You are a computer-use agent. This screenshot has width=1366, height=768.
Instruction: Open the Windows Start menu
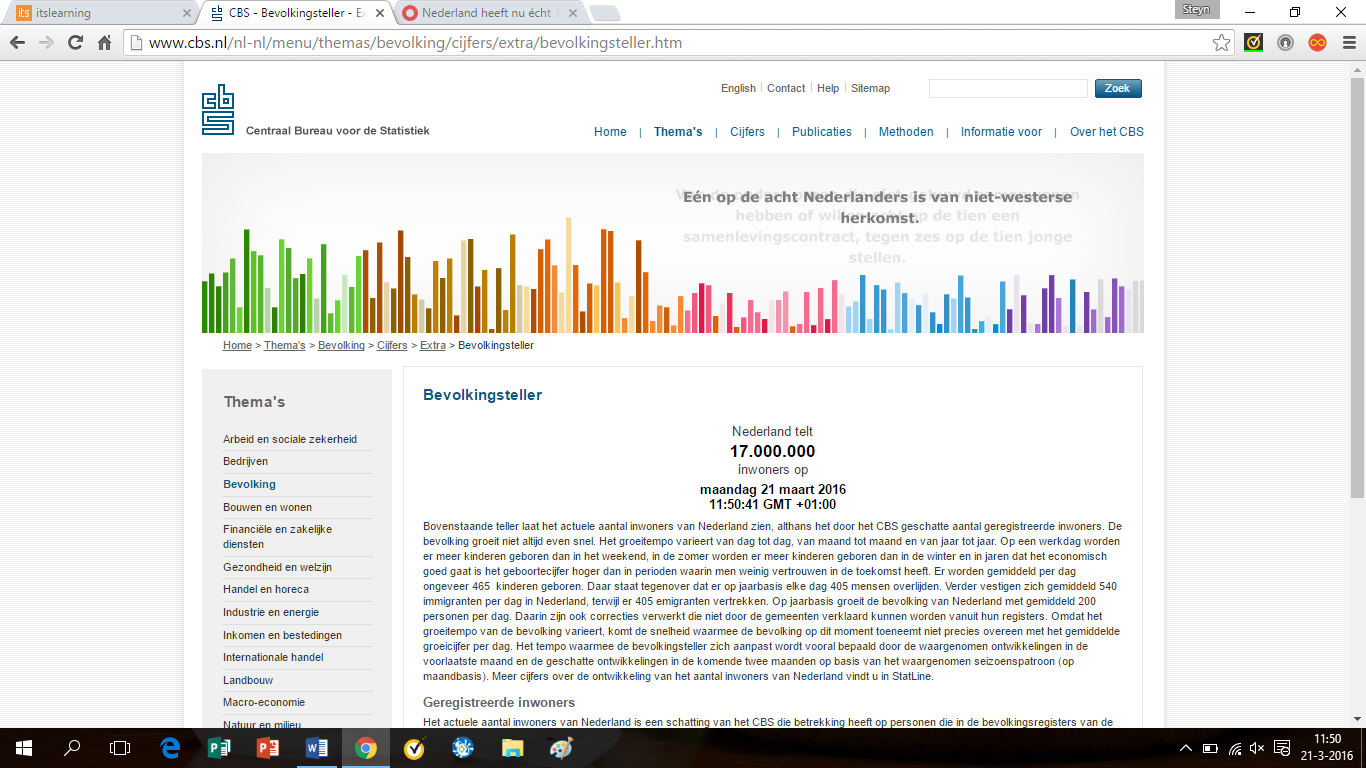(23, 747)
